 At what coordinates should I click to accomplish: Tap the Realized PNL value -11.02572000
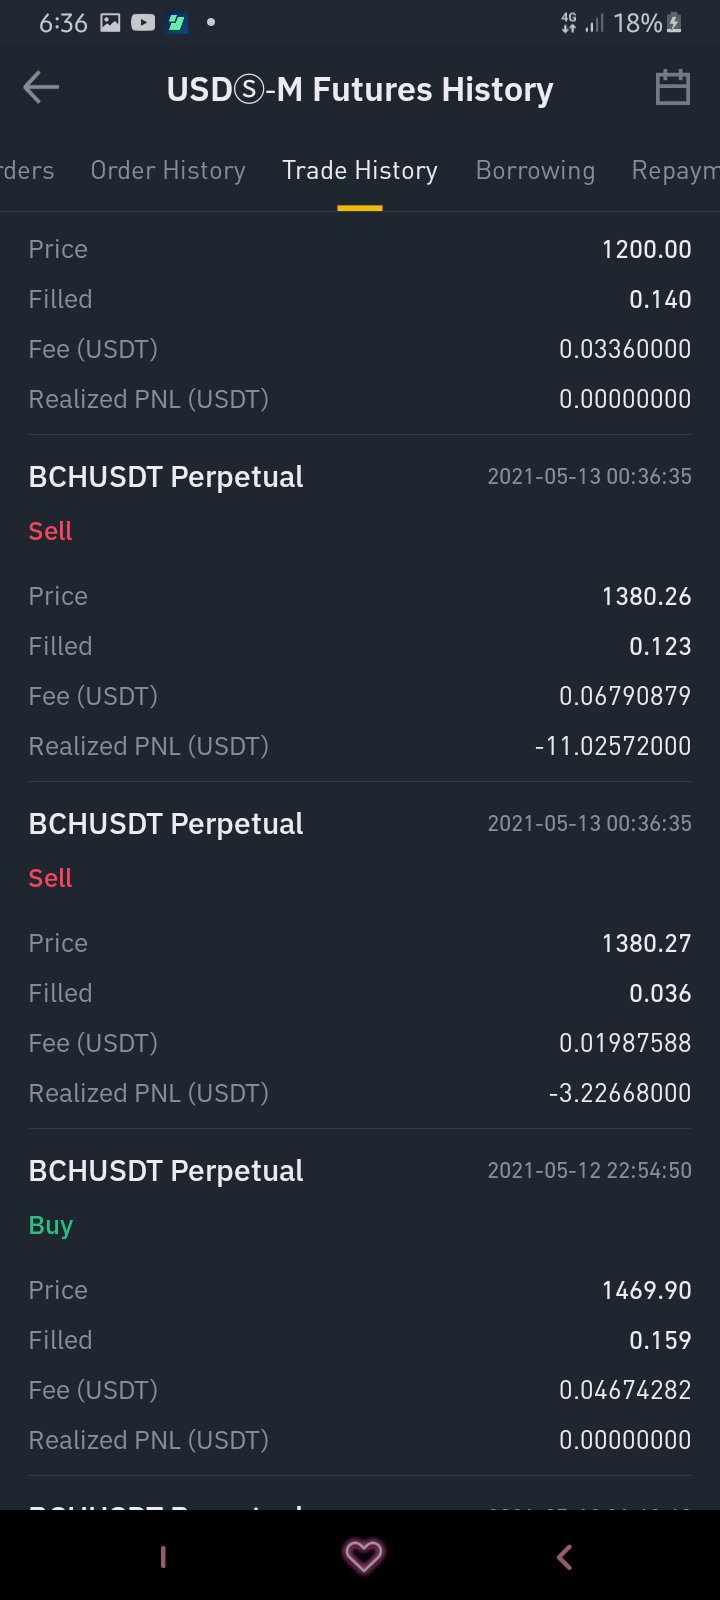point(613,746)
